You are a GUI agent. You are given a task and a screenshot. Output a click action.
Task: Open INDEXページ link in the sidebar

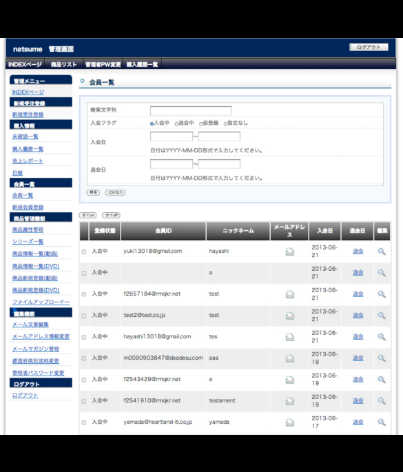[x=28, y=92]
